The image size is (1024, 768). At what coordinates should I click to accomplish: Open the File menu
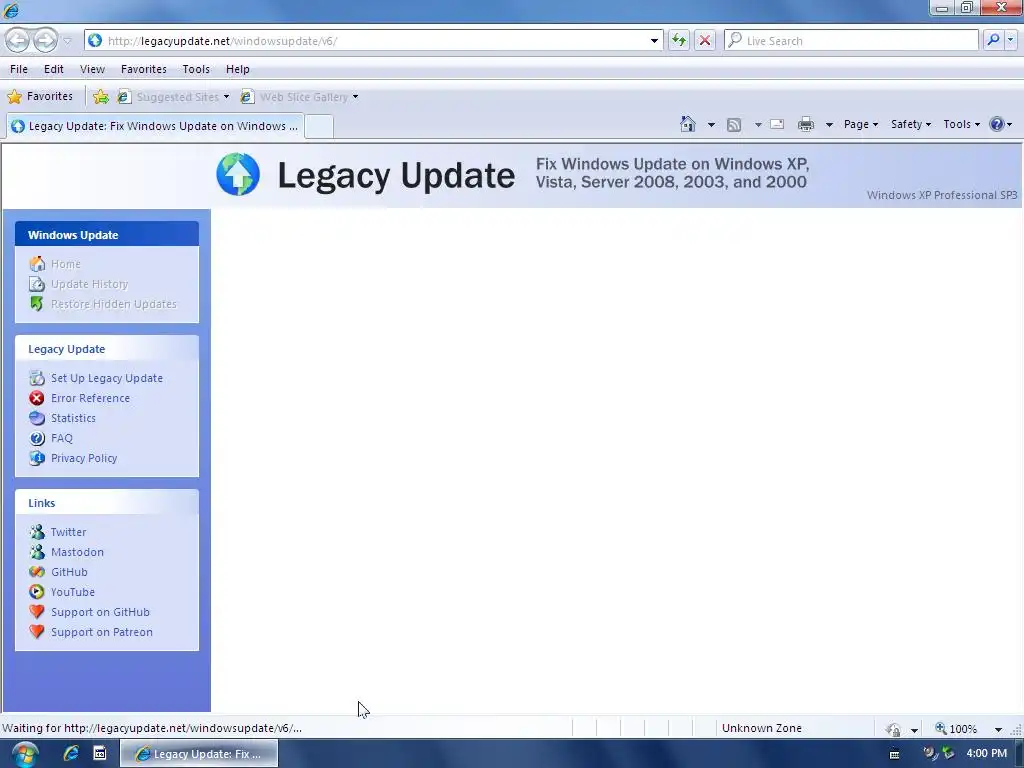tap(19, 69)
